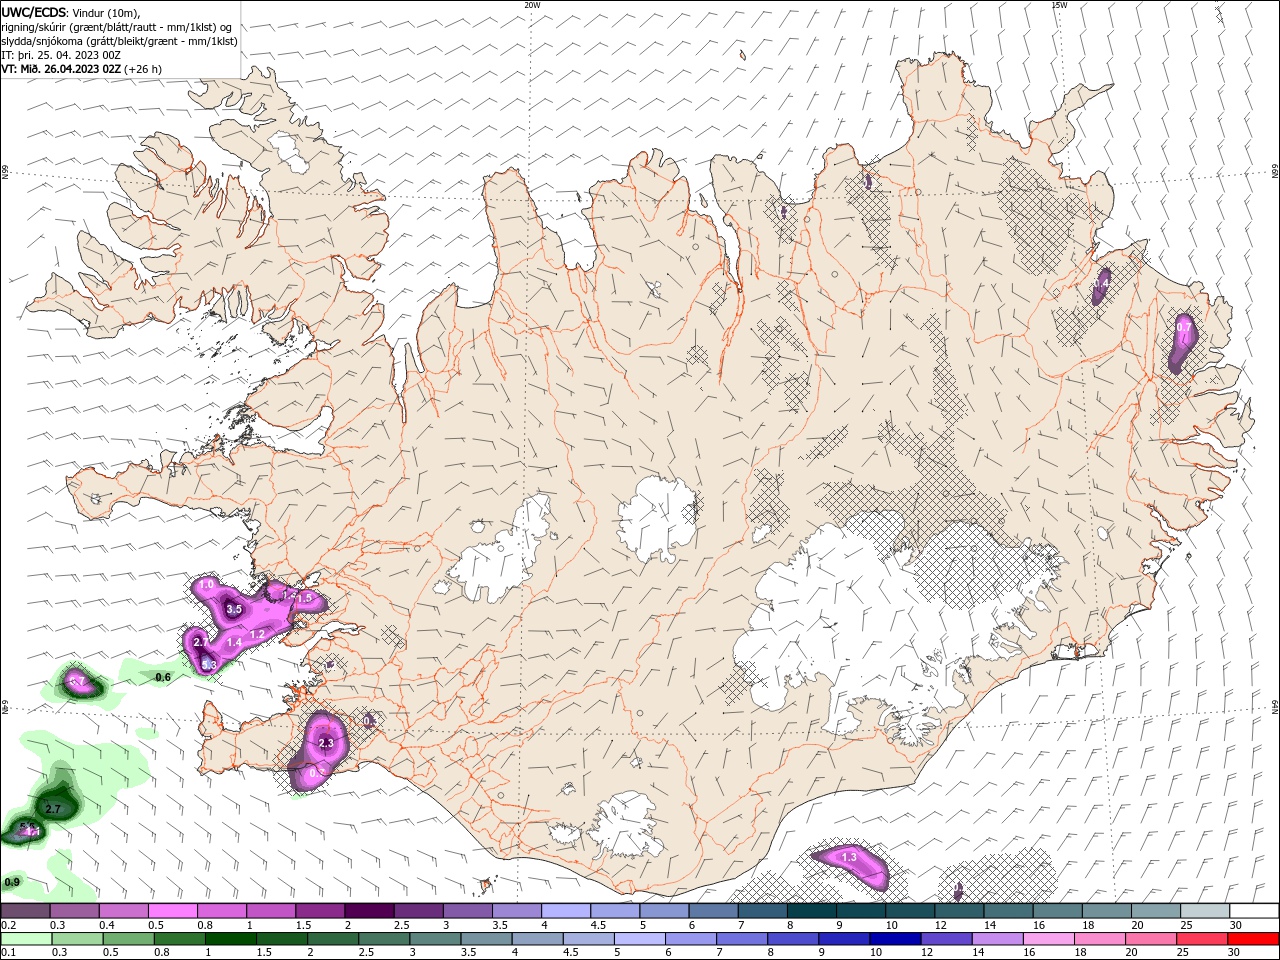
Task: Pick the dark teal snow swatch between 8 and 9
Action: tap(811, 911)
